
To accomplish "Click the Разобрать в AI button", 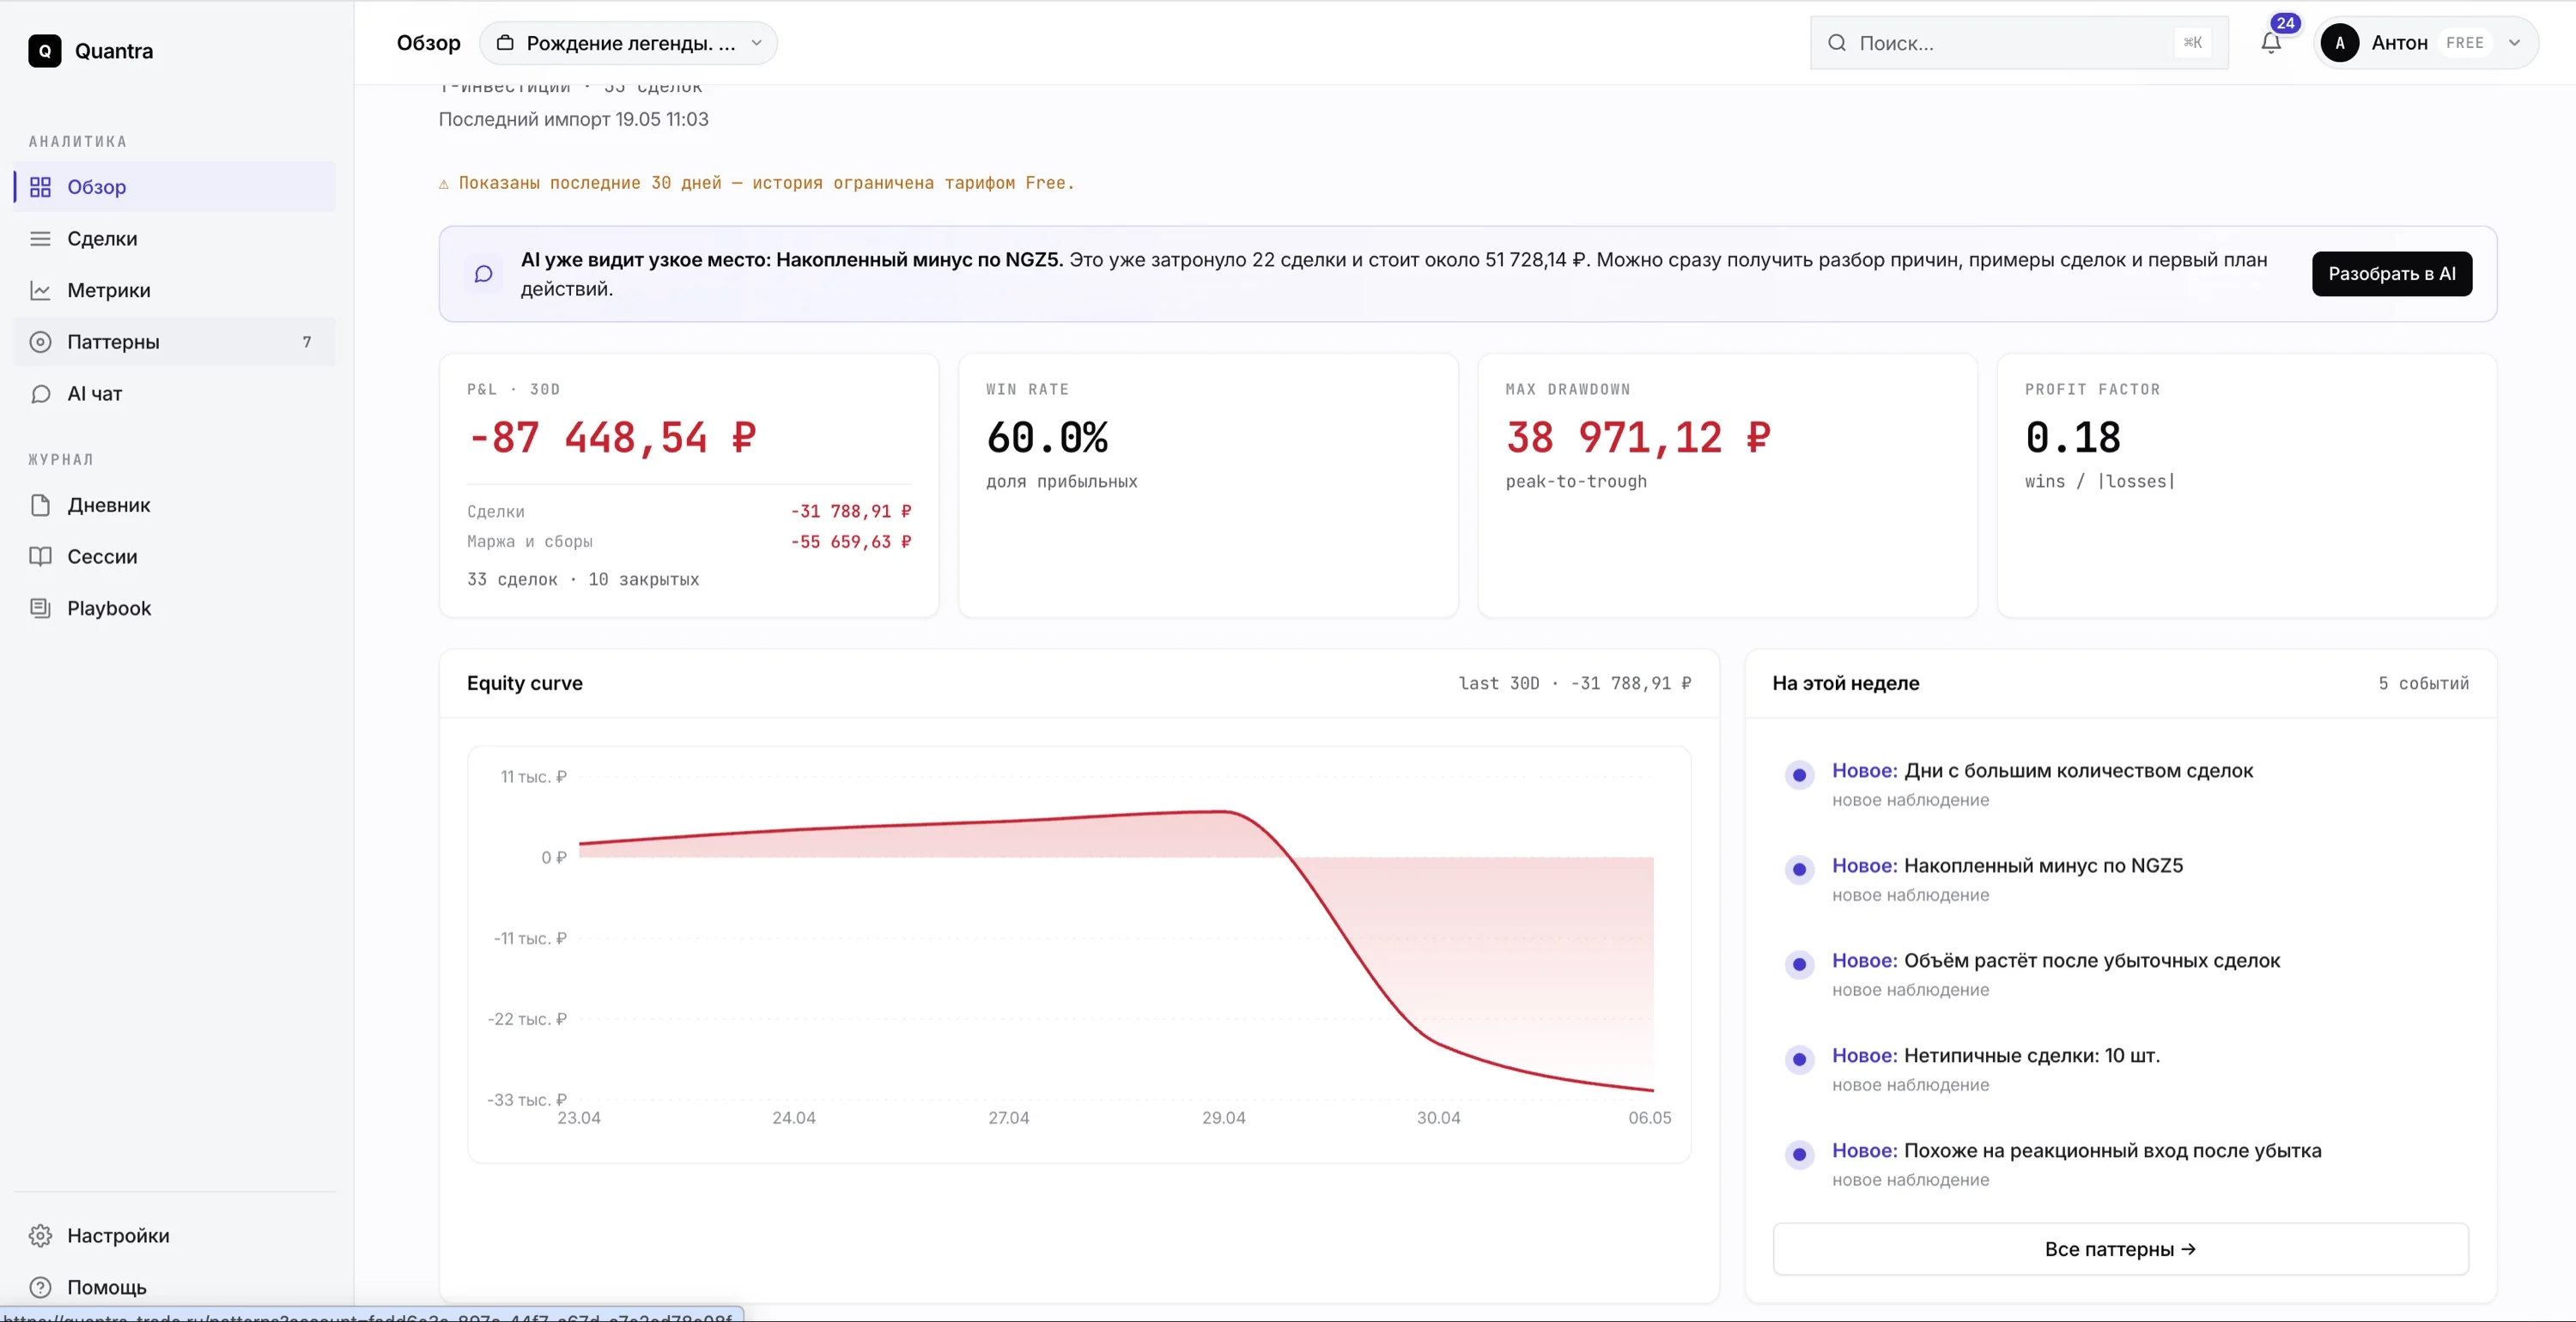I will tap(2392, 274).
